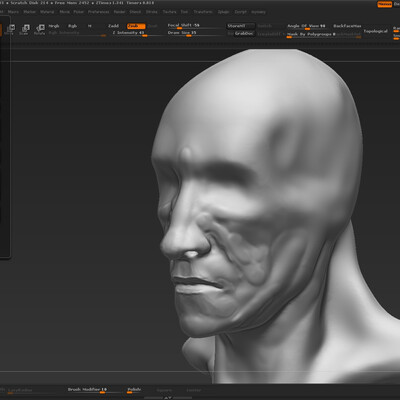This screenshot has width=400, height=400.
Task: Click the Angle Of View slider
Action: point(306,26)
